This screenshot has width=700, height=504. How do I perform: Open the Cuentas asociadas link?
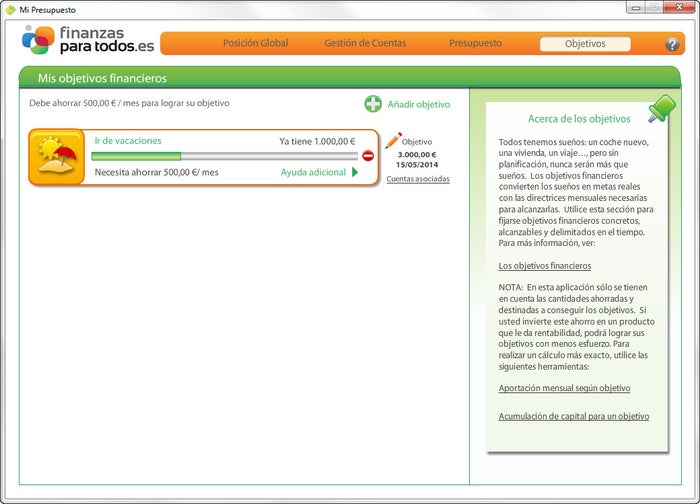(x=418, y=179)
